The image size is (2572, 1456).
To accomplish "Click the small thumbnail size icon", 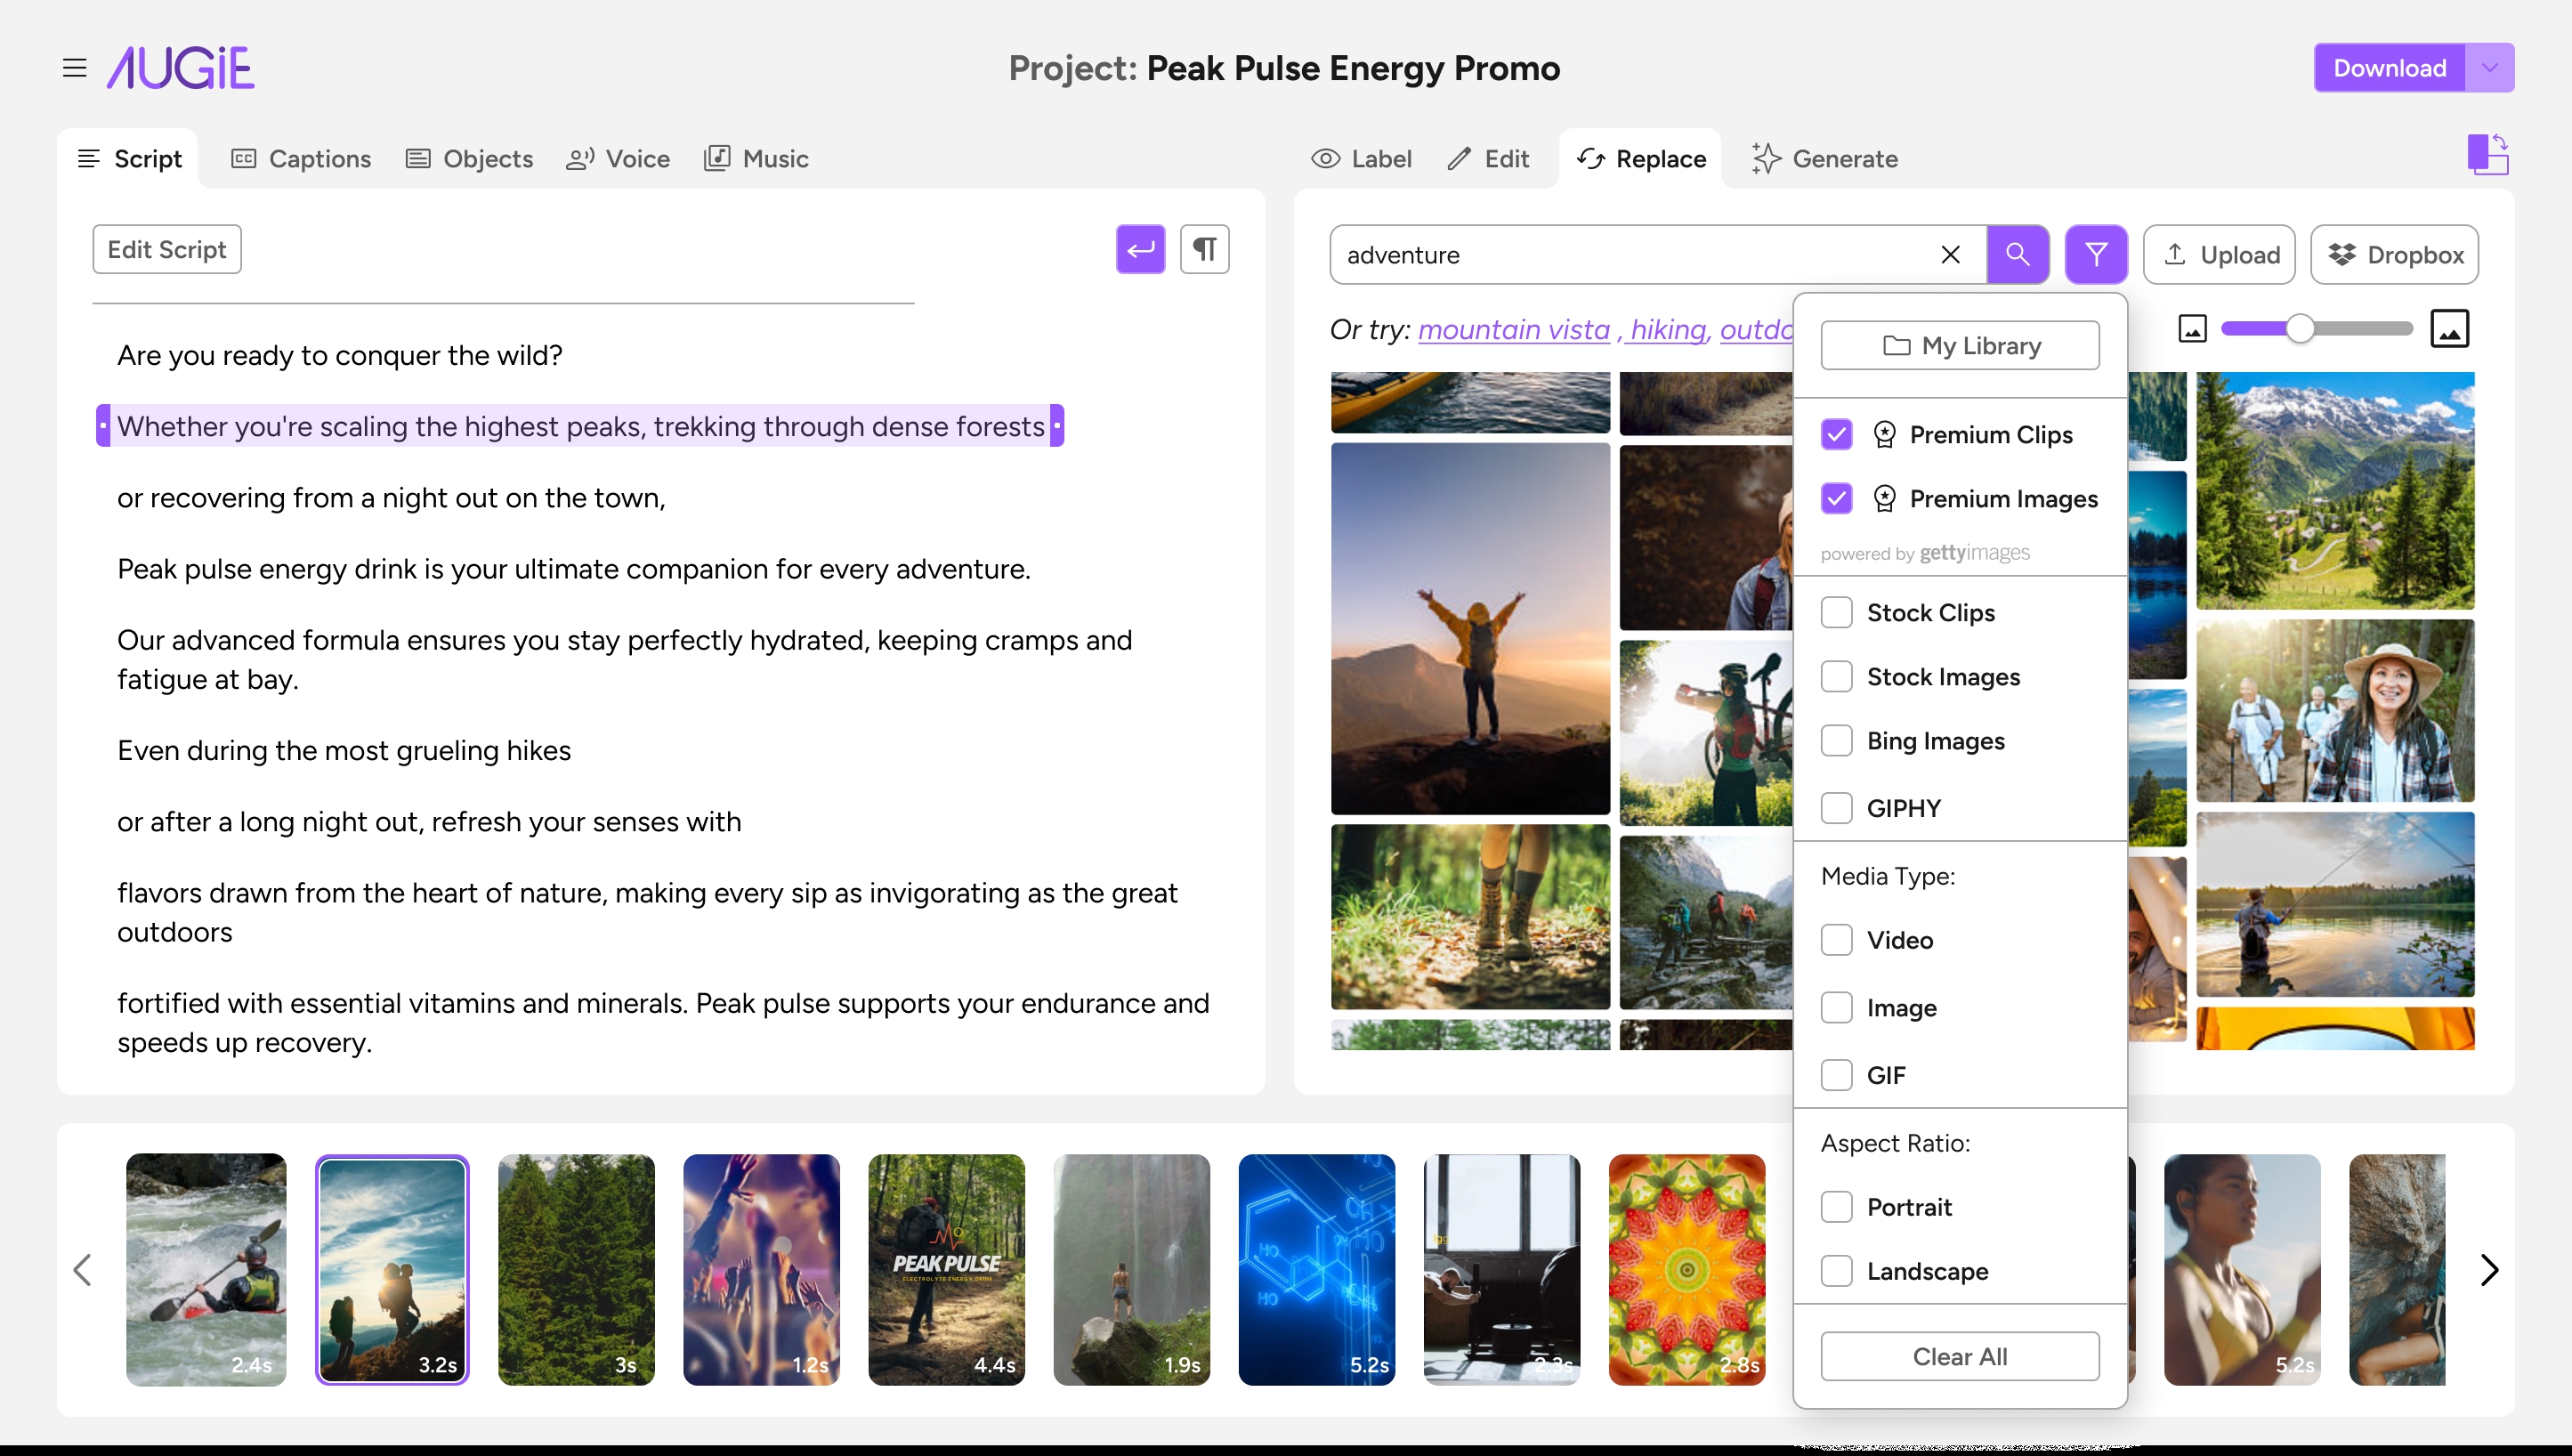I will [x=2192, y=329].
